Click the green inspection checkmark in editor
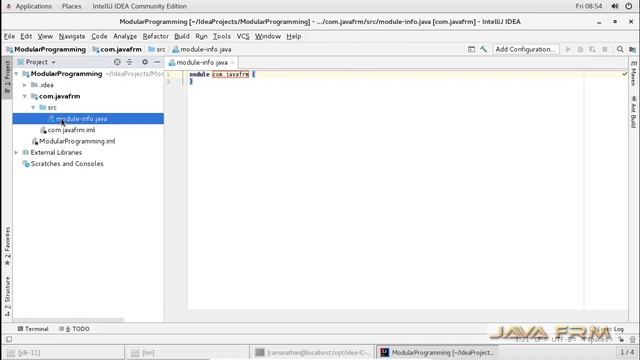The width and height of the screenshot is (640, 360). click(624, 74)
